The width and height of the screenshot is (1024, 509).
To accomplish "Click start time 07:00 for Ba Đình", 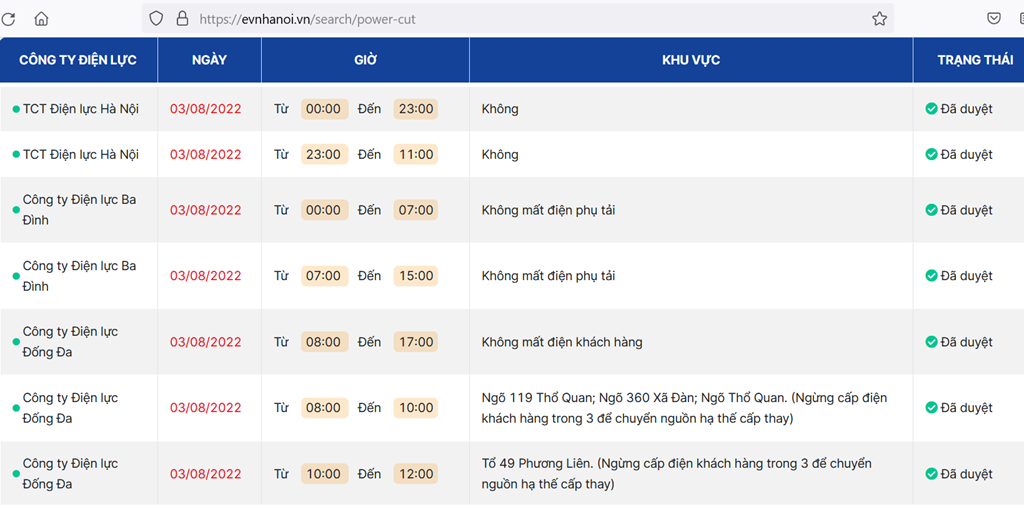I will 323,276.
